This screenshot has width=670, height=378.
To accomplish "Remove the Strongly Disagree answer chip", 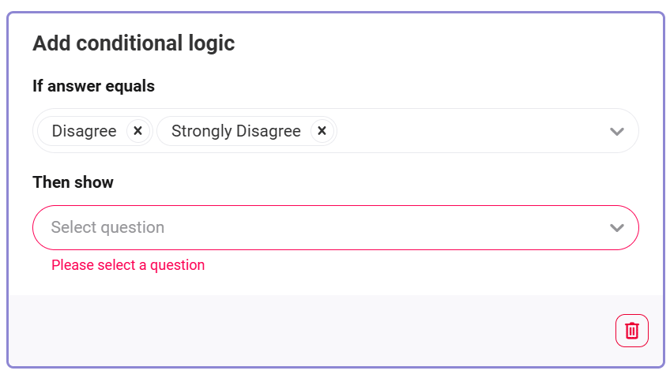I will [322, 131].
